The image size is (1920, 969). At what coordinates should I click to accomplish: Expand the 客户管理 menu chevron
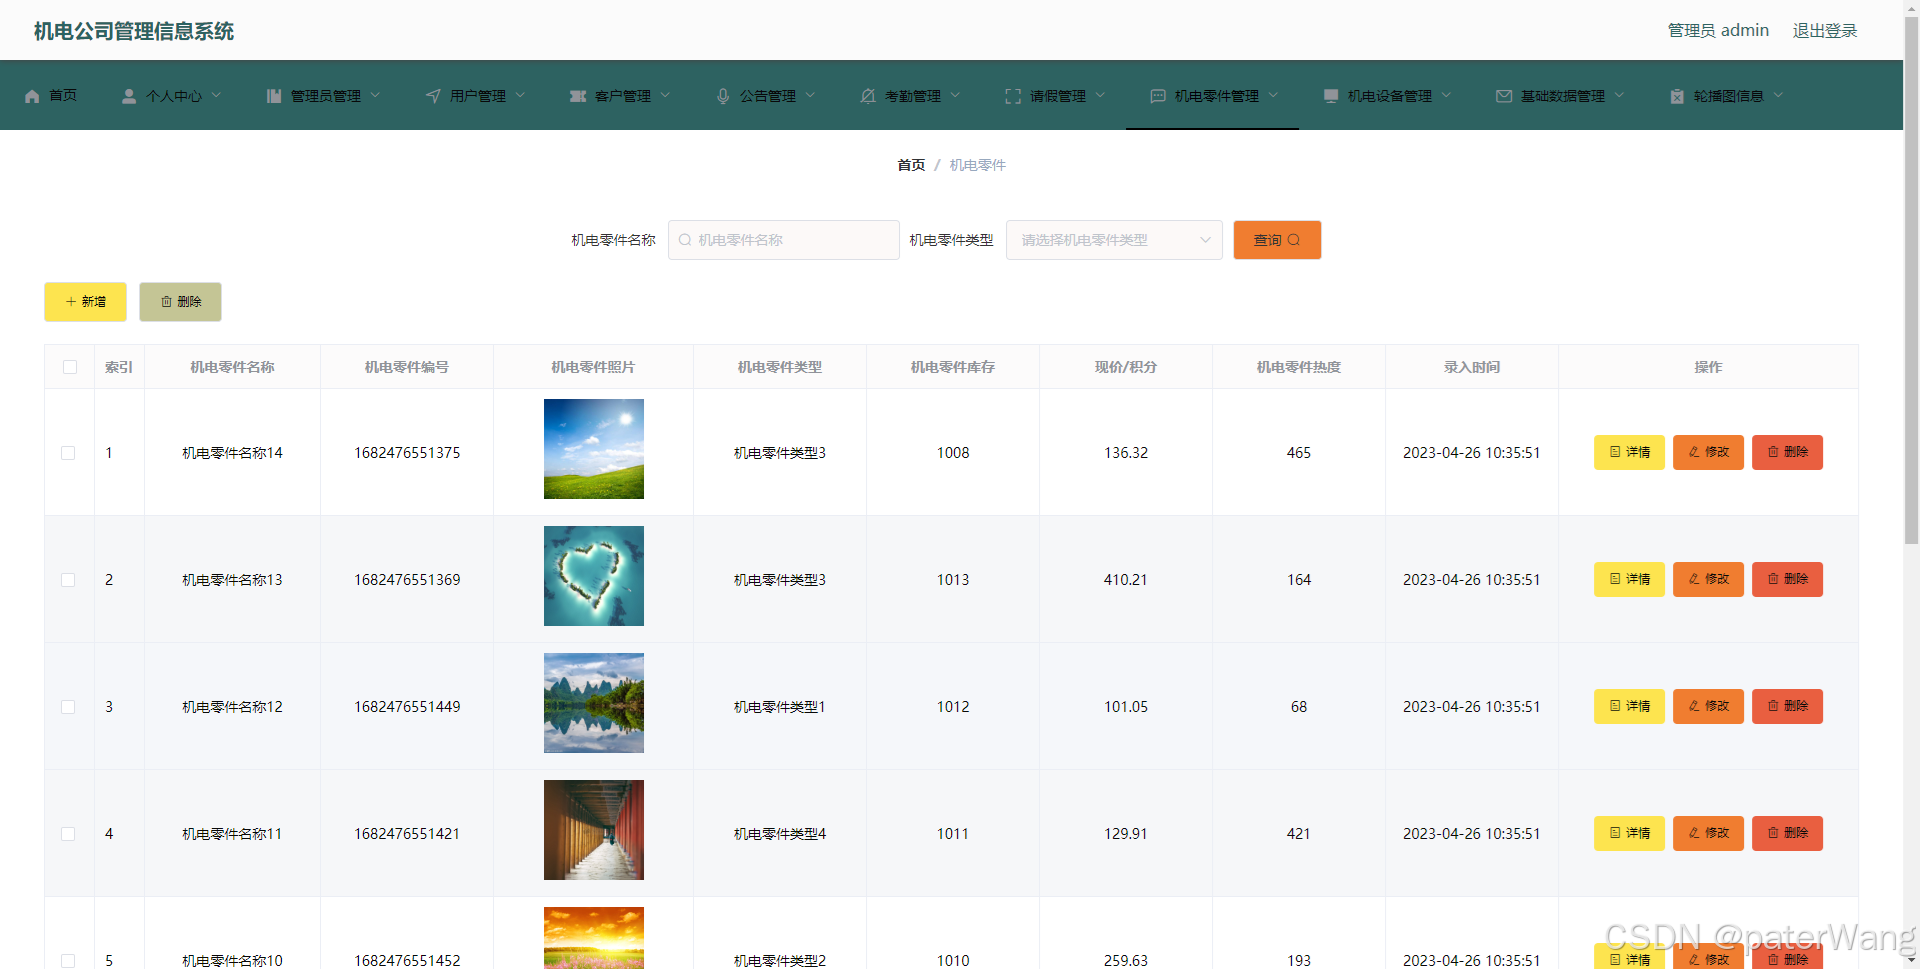click(665, 96)
